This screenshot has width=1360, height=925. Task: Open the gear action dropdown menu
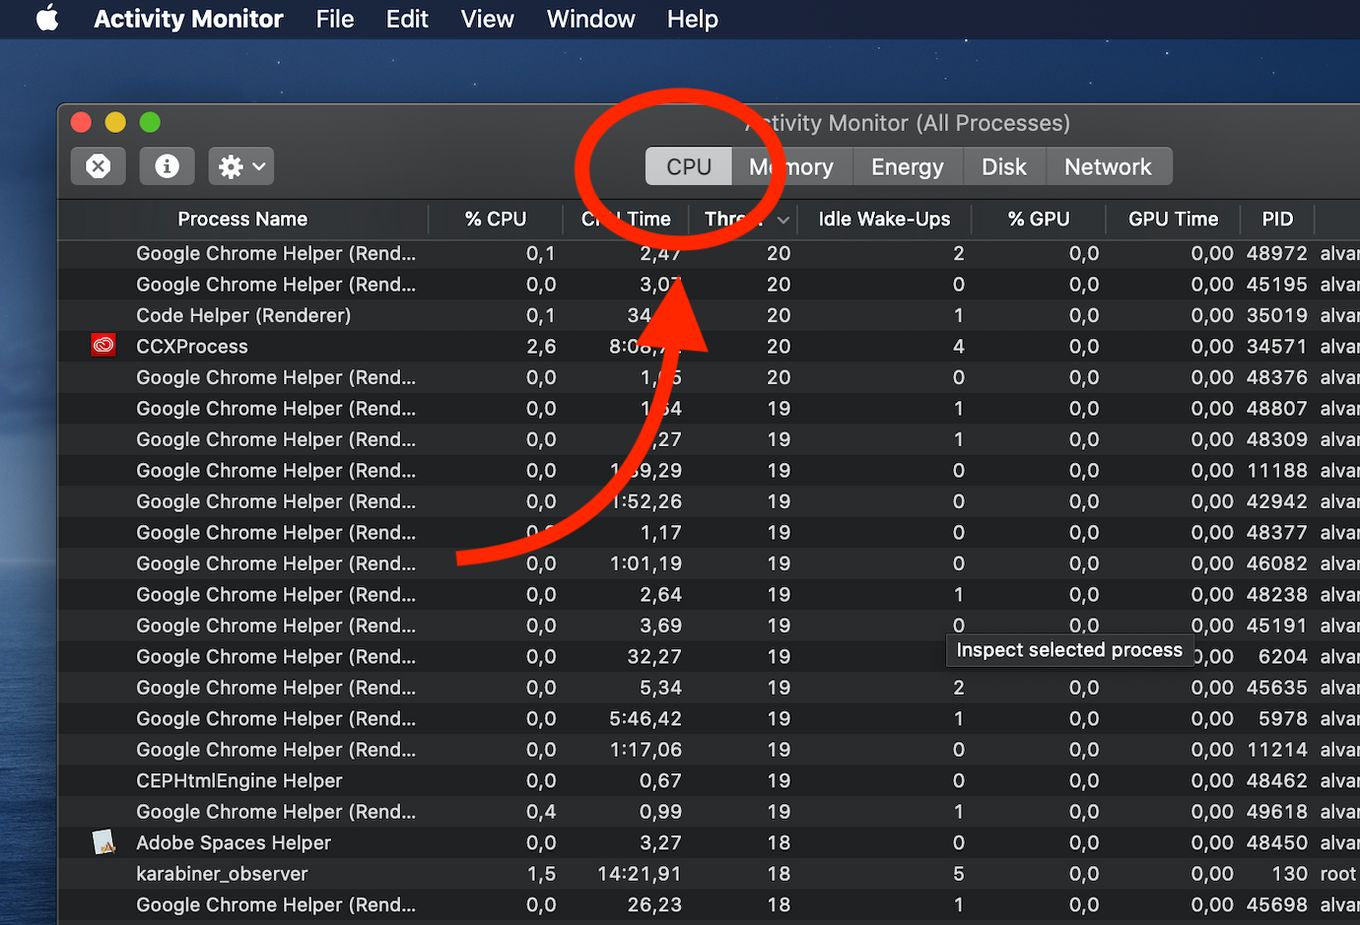coord(241,166)
